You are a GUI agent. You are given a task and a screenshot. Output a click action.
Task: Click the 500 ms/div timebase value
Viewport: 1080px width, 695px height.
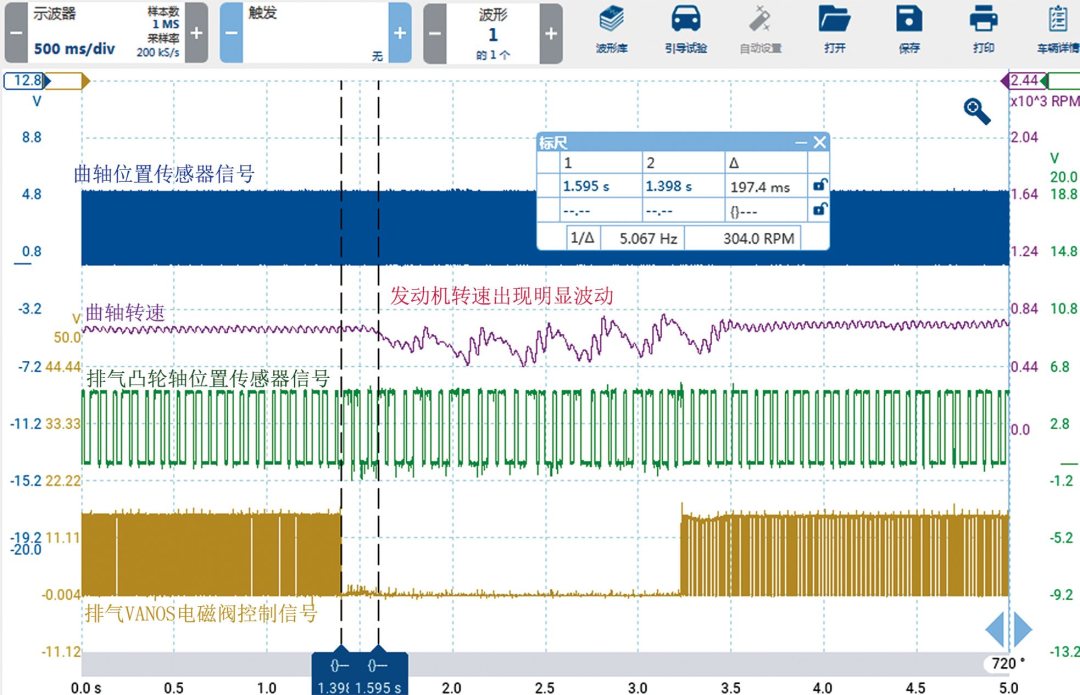(x=74, y=49)
